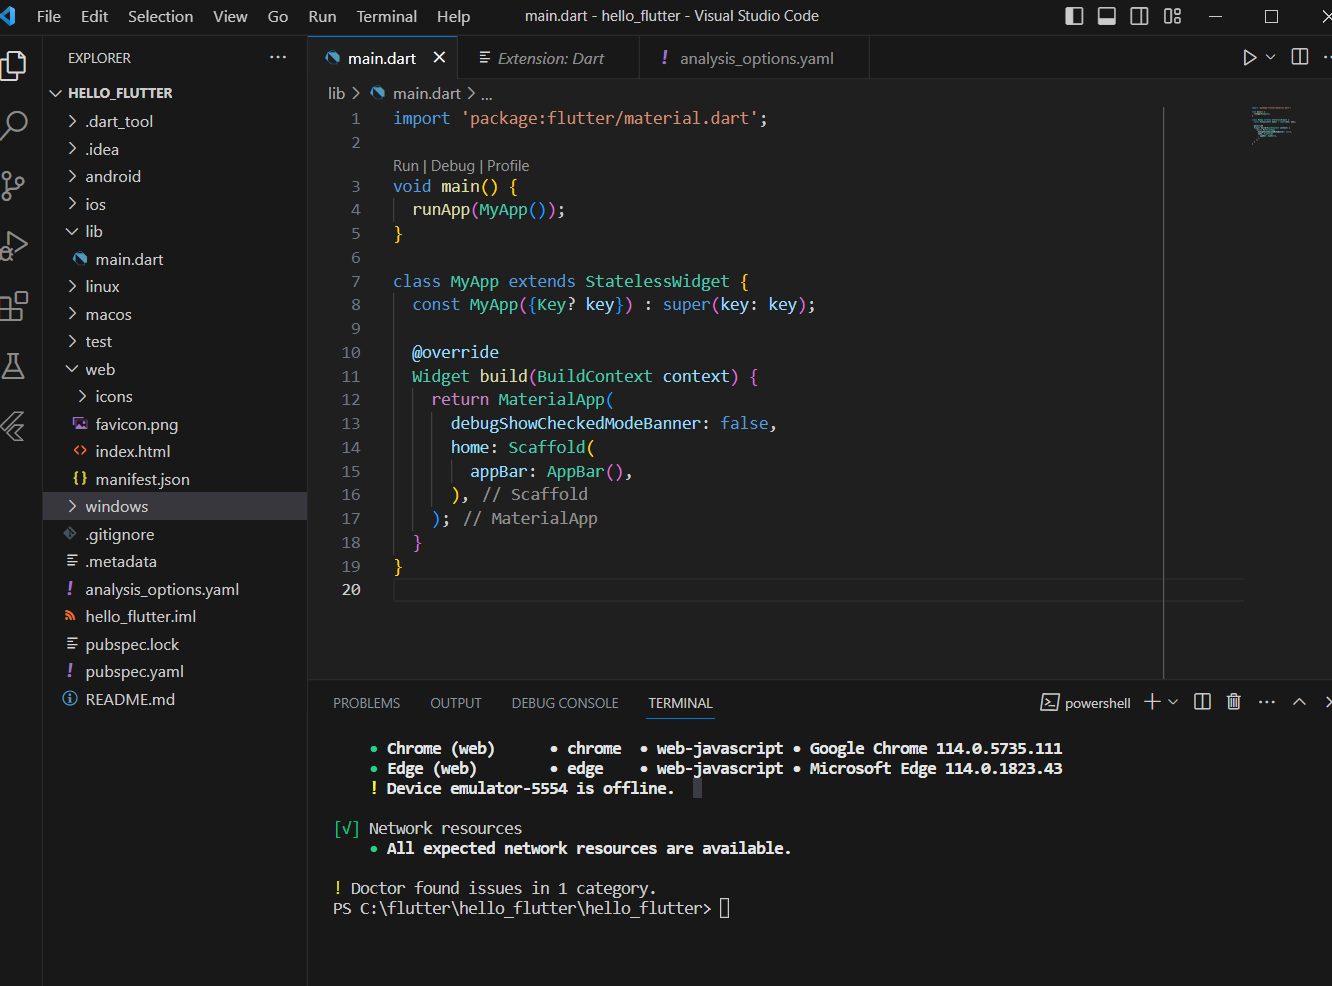This screenshot has height=986, width=1332.
Task: Click the lib breadcrumb segment
Action: tap(336, 93)
